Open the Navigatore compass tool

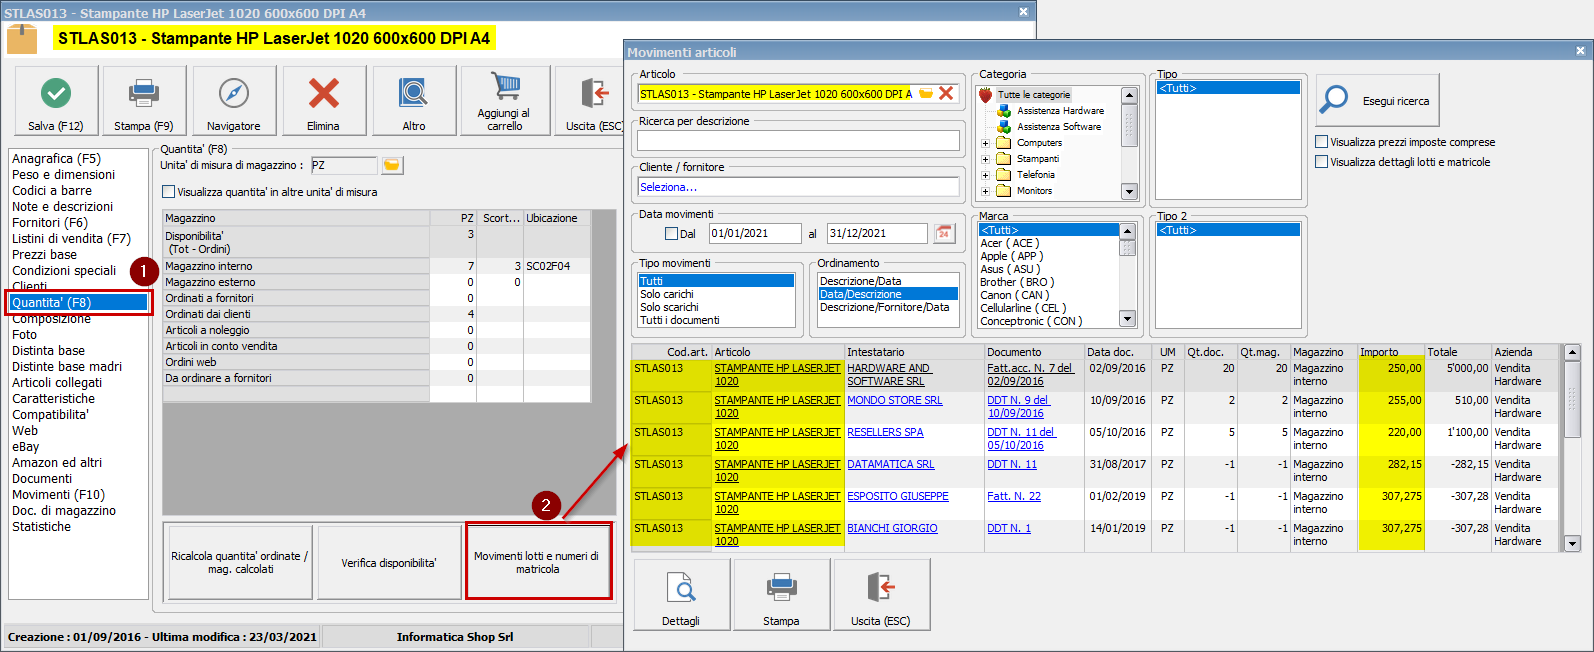coord(234,101)
